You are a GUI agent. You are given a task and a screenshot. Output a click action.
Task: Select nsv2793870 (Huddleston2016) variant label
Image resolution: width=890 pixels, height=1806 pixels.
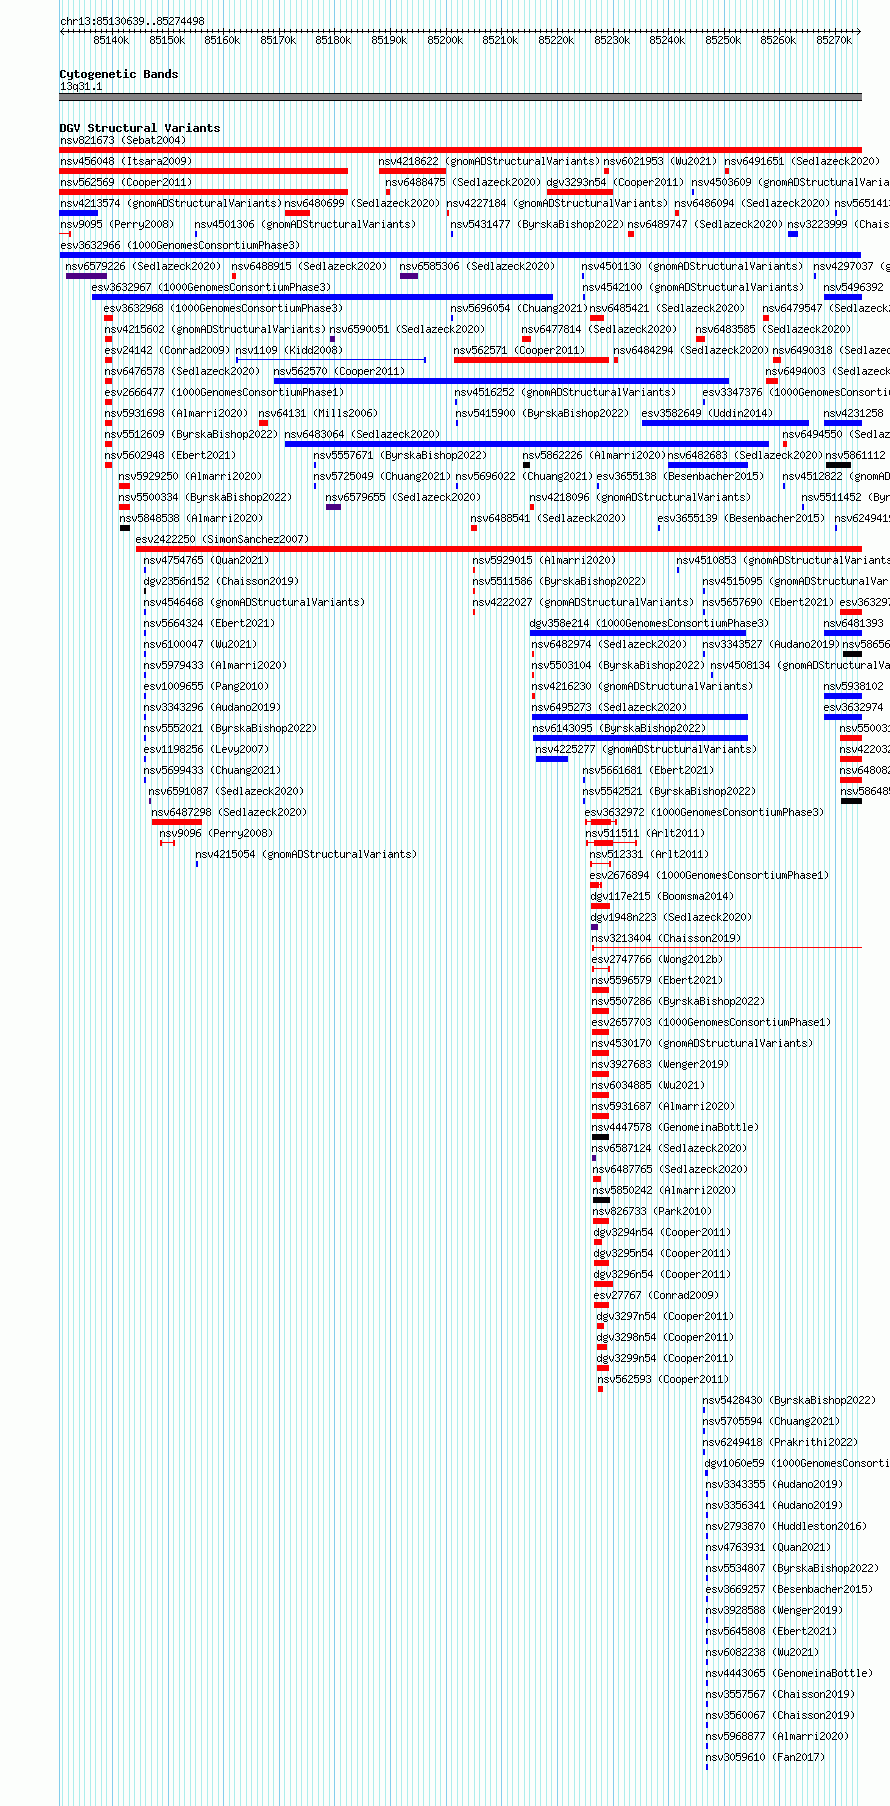coord(786,1526)
